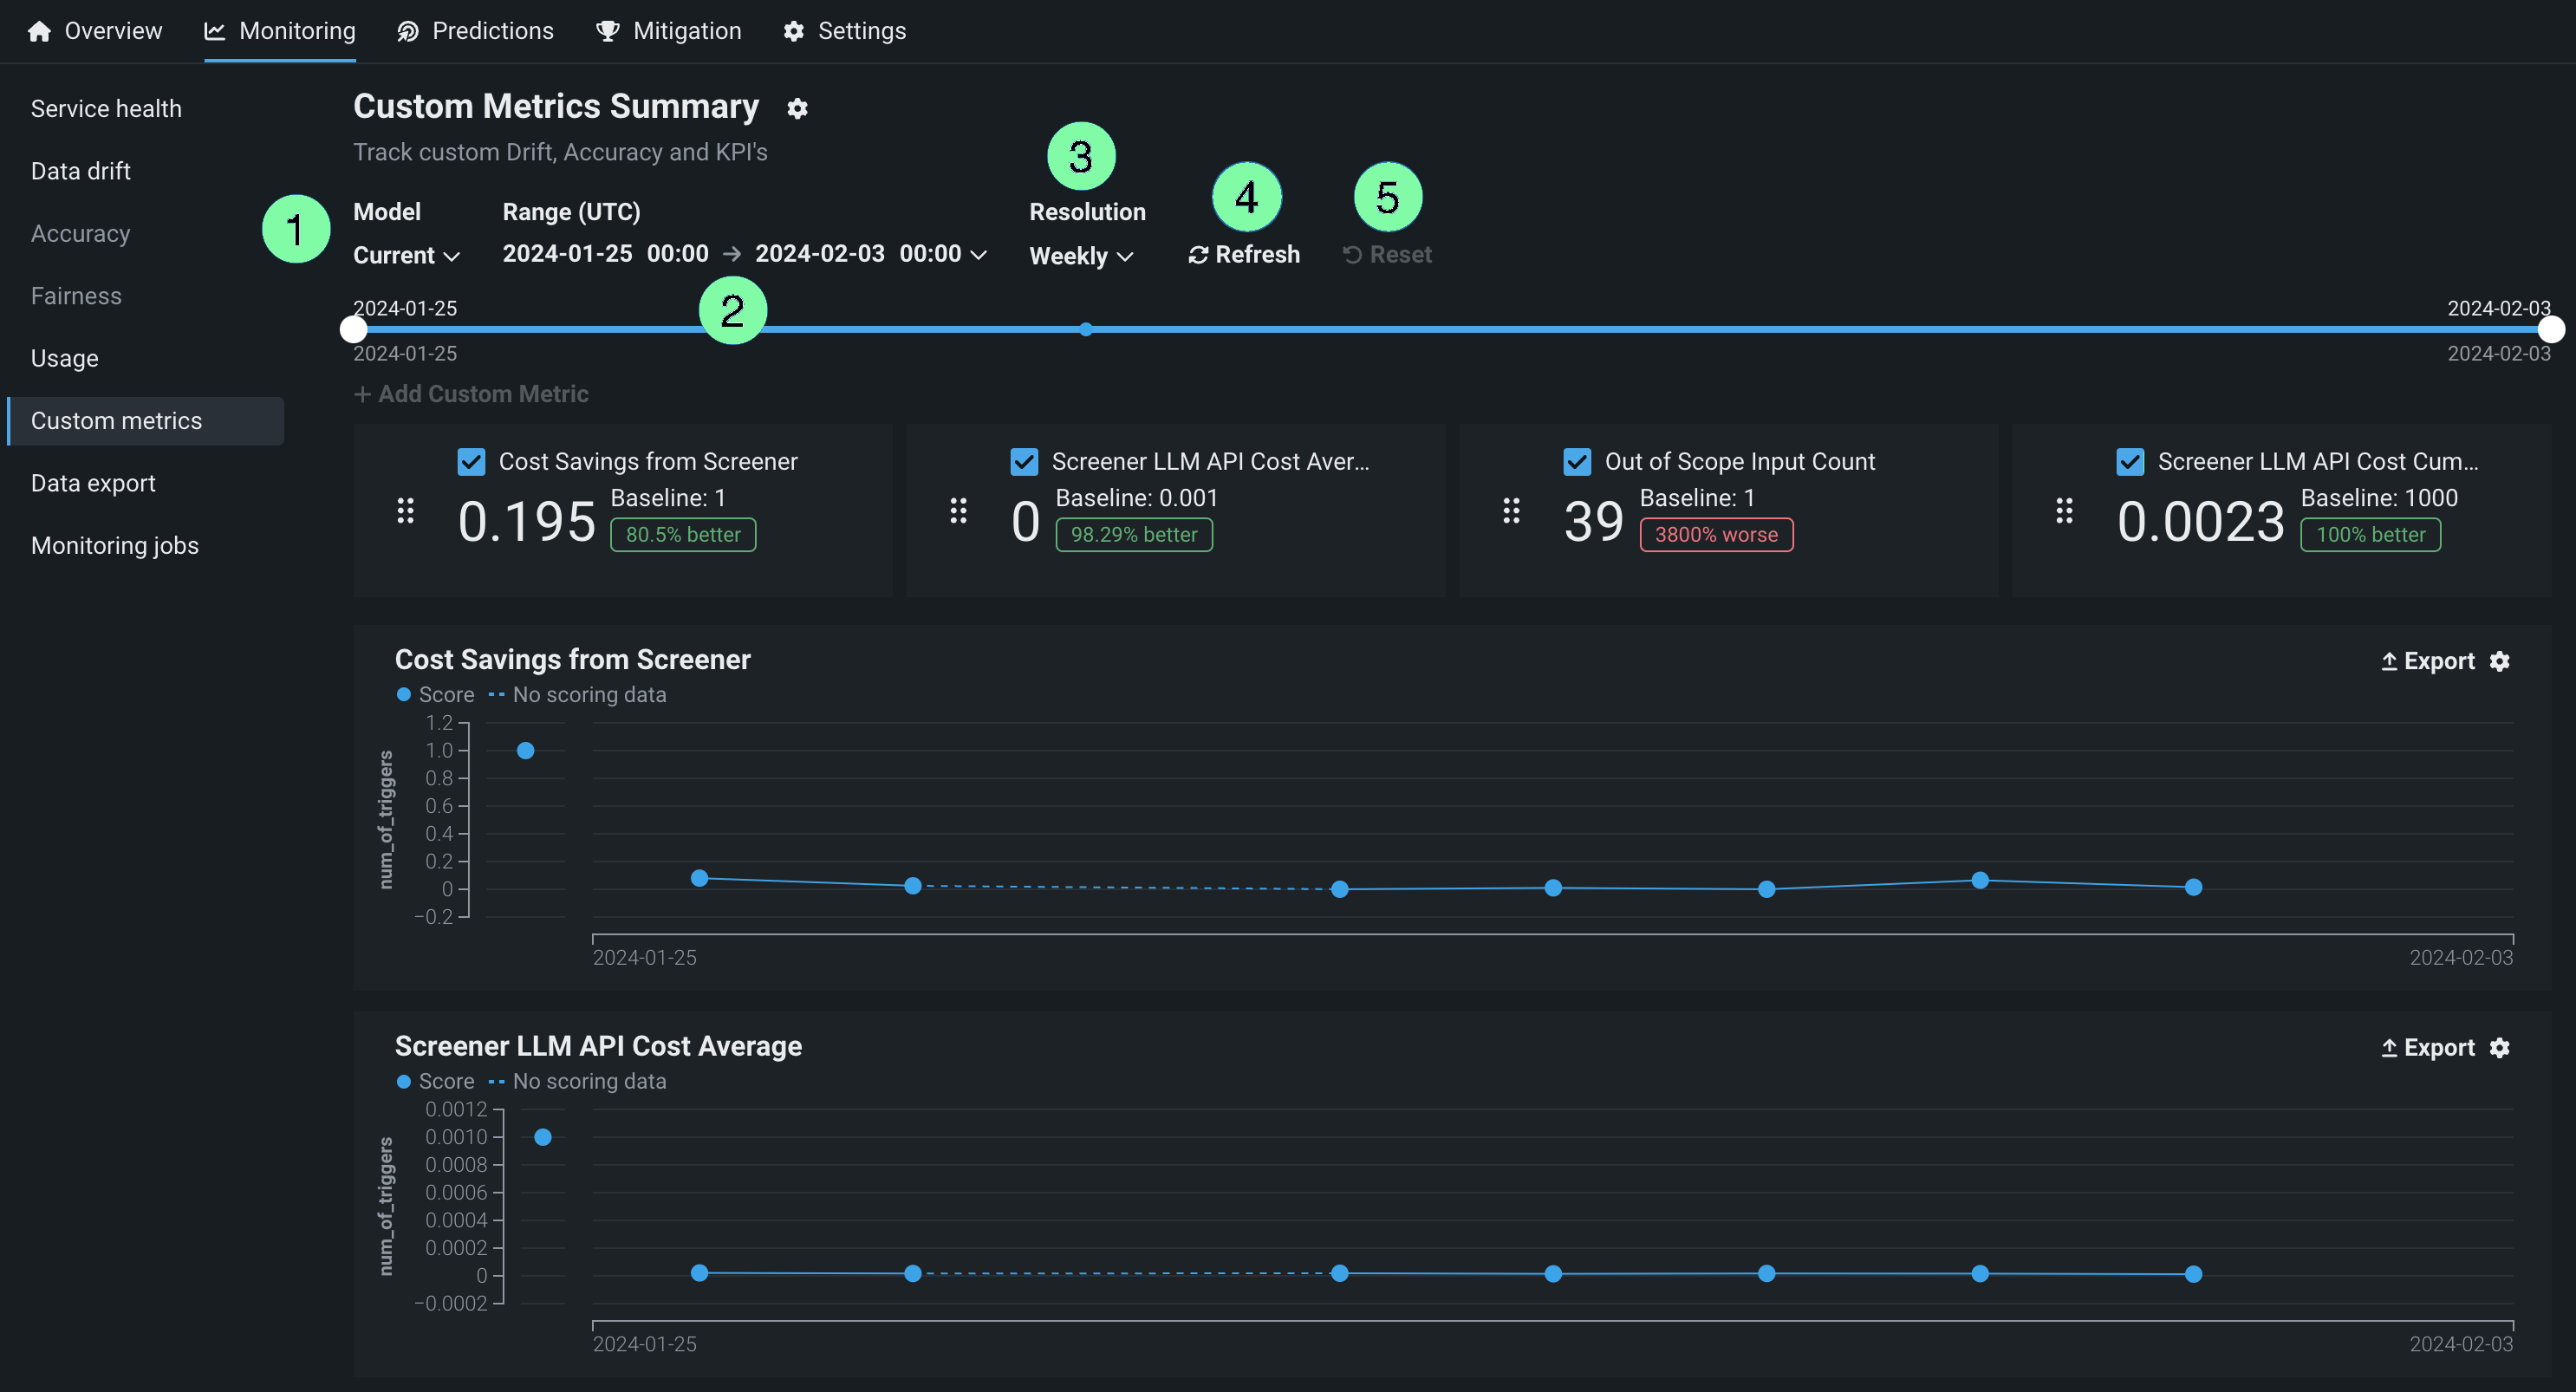
Task: Click Add Custom Metric link
Action: click(x=471, y=394)
